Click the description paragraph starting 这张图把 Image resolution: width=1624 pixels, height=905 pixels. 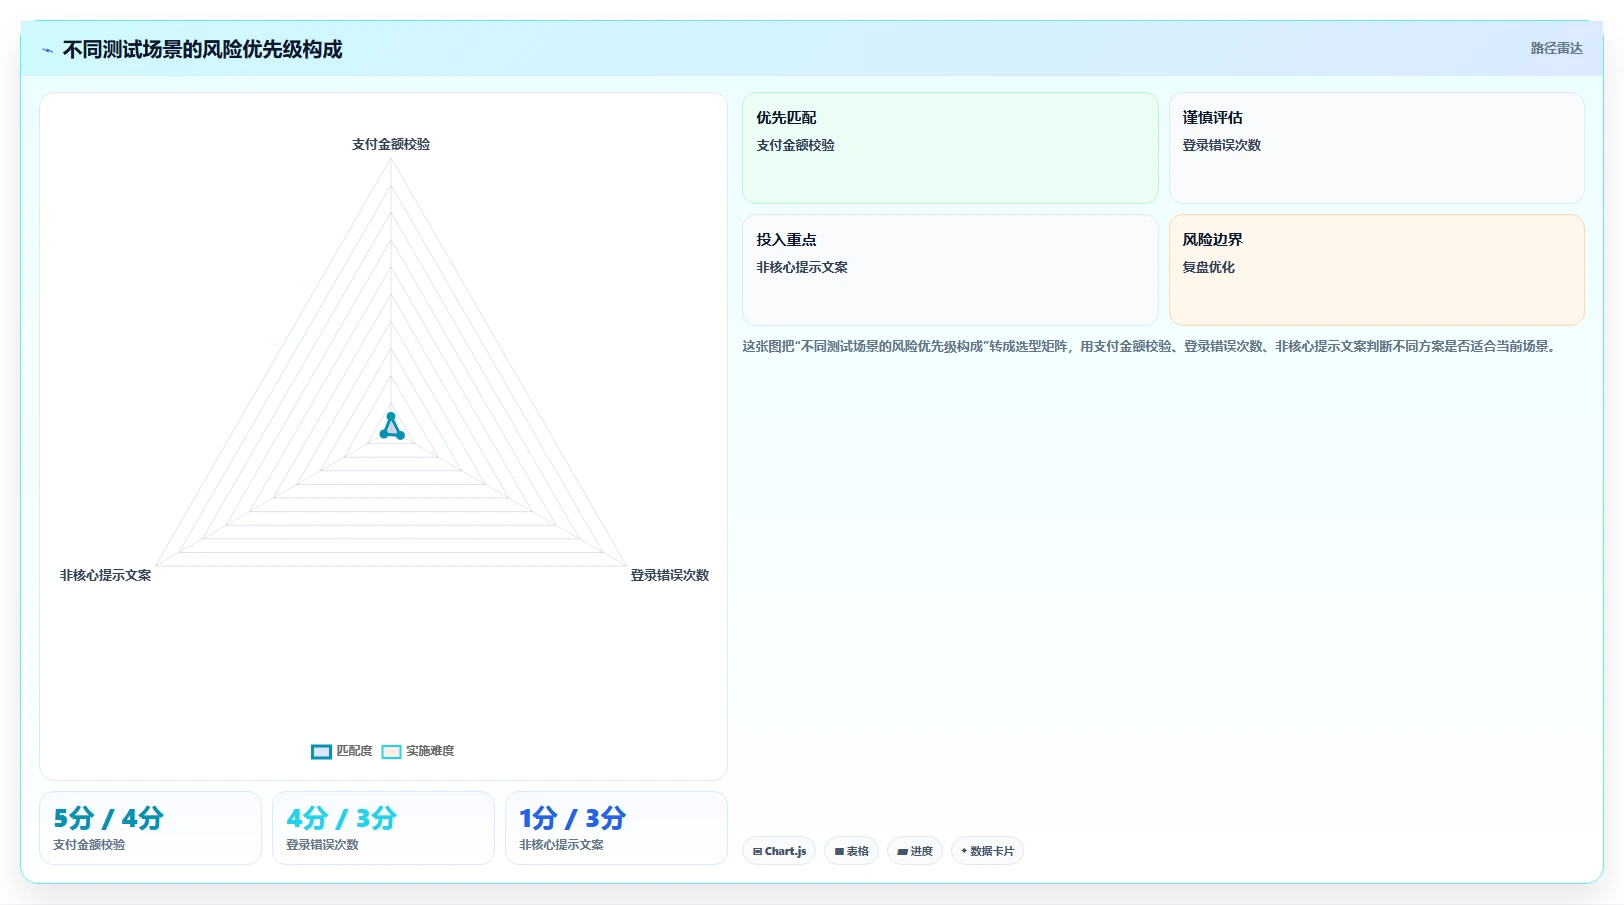1150,346
